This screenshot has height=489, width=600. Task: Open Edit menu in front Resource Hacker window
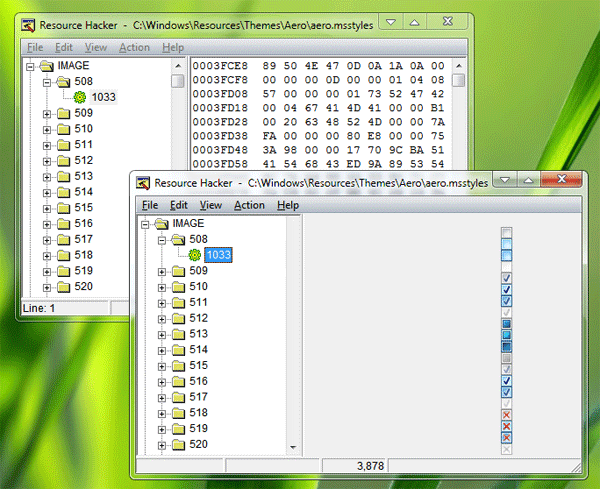pos(179,205)
